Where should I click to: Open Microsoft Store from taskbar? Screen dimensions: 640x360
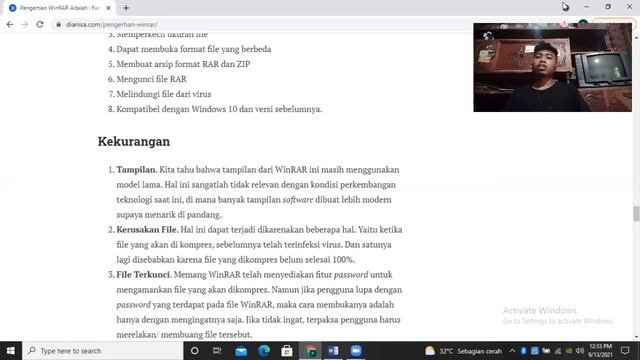[x=287, y=351]
